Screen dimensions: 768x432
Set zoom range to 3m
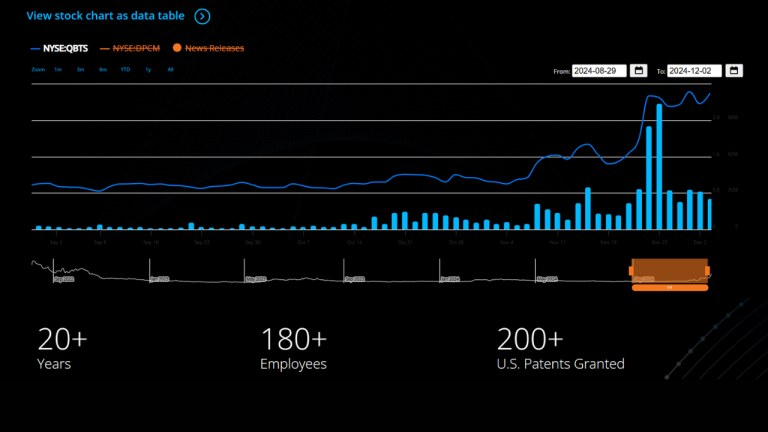(80, 70)
